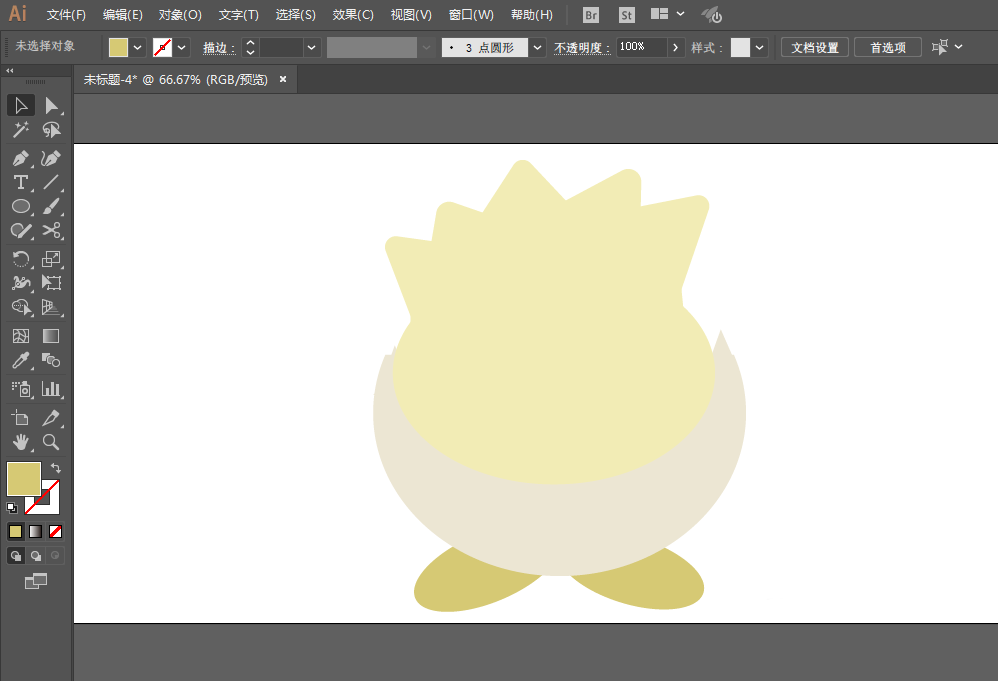Open the graphic style dropdown
This screenshot has width=998, height=681.
pos(759,48)
